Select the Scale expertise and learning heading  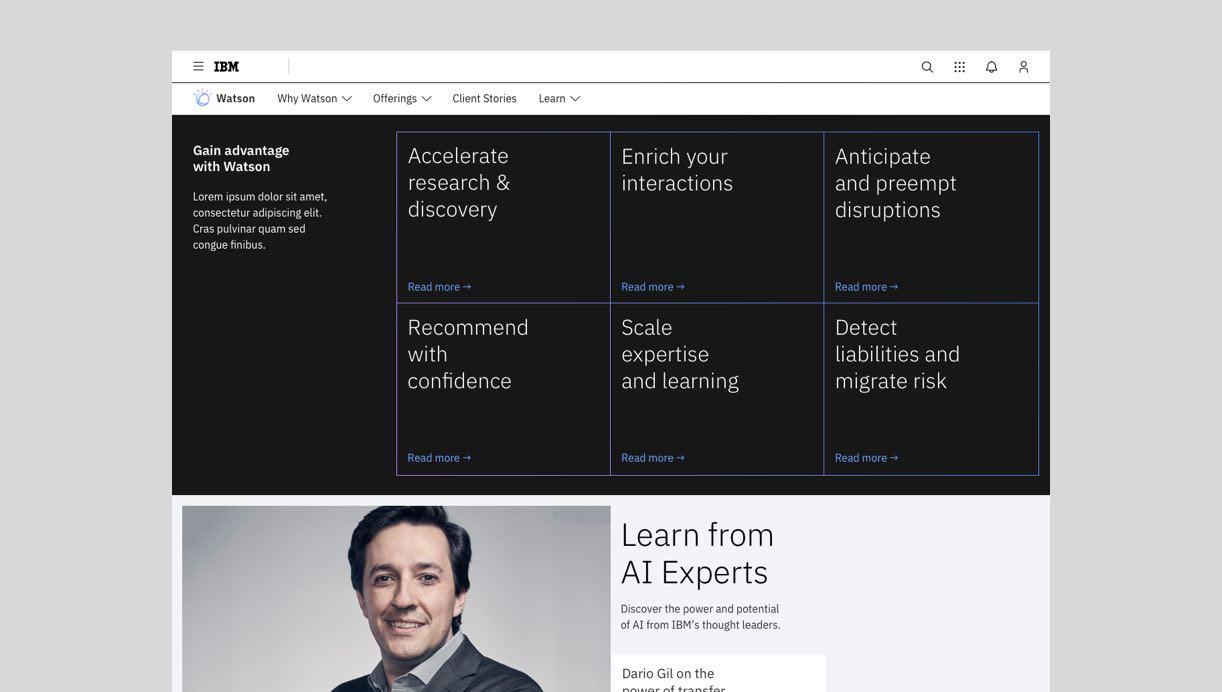pyautogui.click(x=680, y=353)
